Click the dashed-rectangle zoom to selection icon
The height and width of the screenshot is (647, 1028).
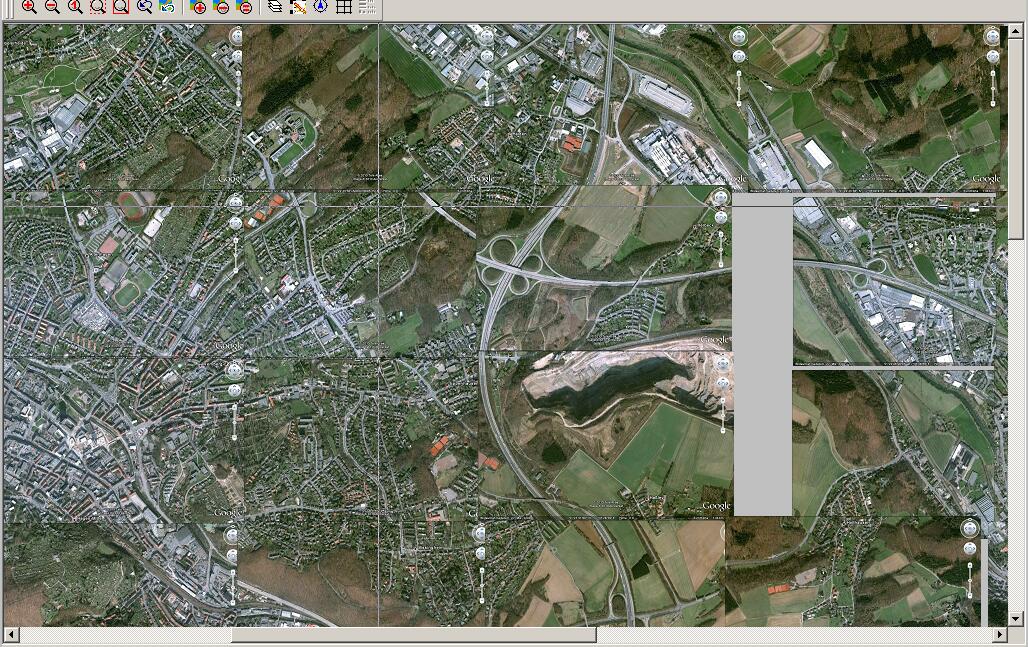[x=98, y=7]
